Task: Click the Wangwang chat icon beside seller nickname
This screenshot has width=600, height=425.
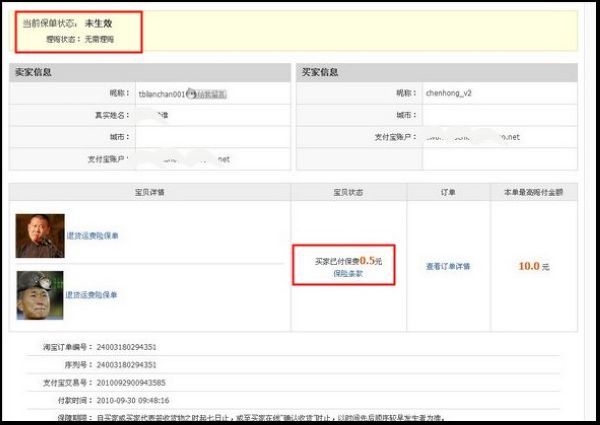Action: coord(207,93)
